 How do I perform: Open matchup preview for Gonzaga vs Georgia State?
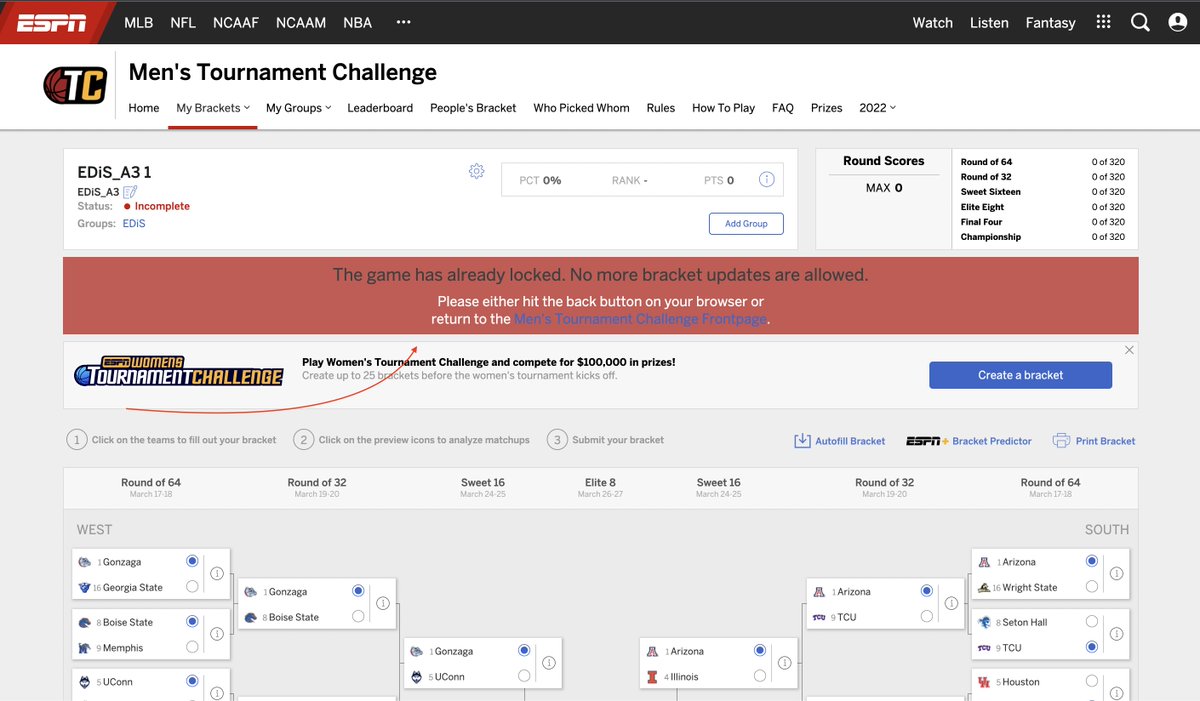(x=216, y=574)
